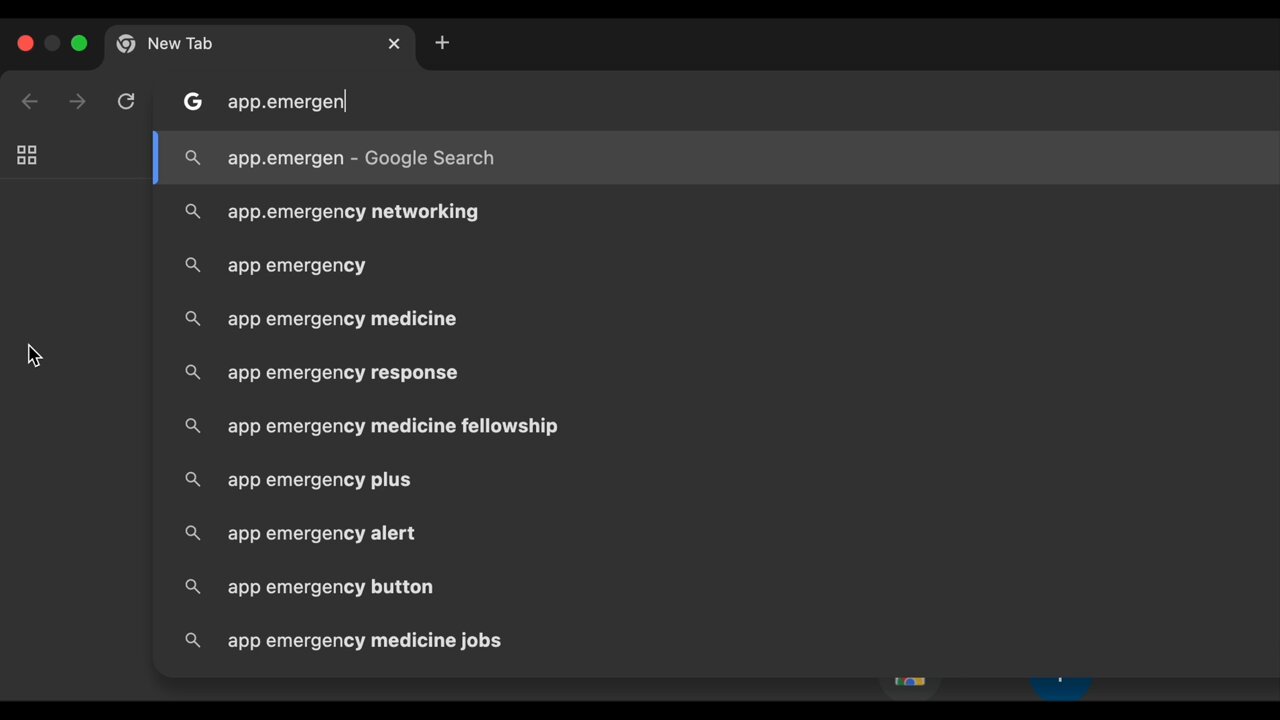Pick 'app emergency alert' suggestion
Image resolution: width=1280 pixels, height=720 pixels.
coord(716,533)
